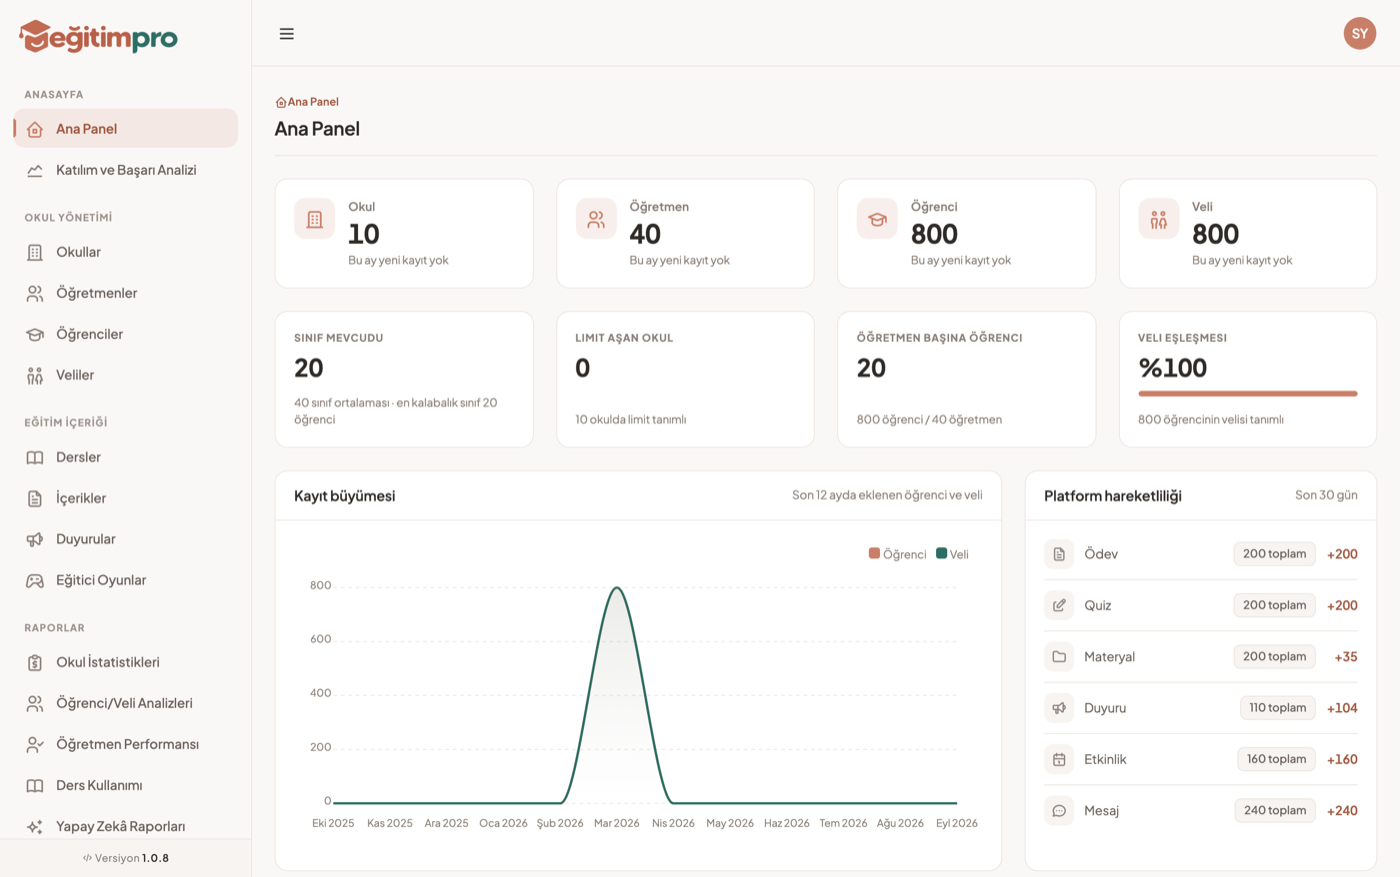Open the Veliler page
Screen dimensions: 1400x877
click(126, 375)
